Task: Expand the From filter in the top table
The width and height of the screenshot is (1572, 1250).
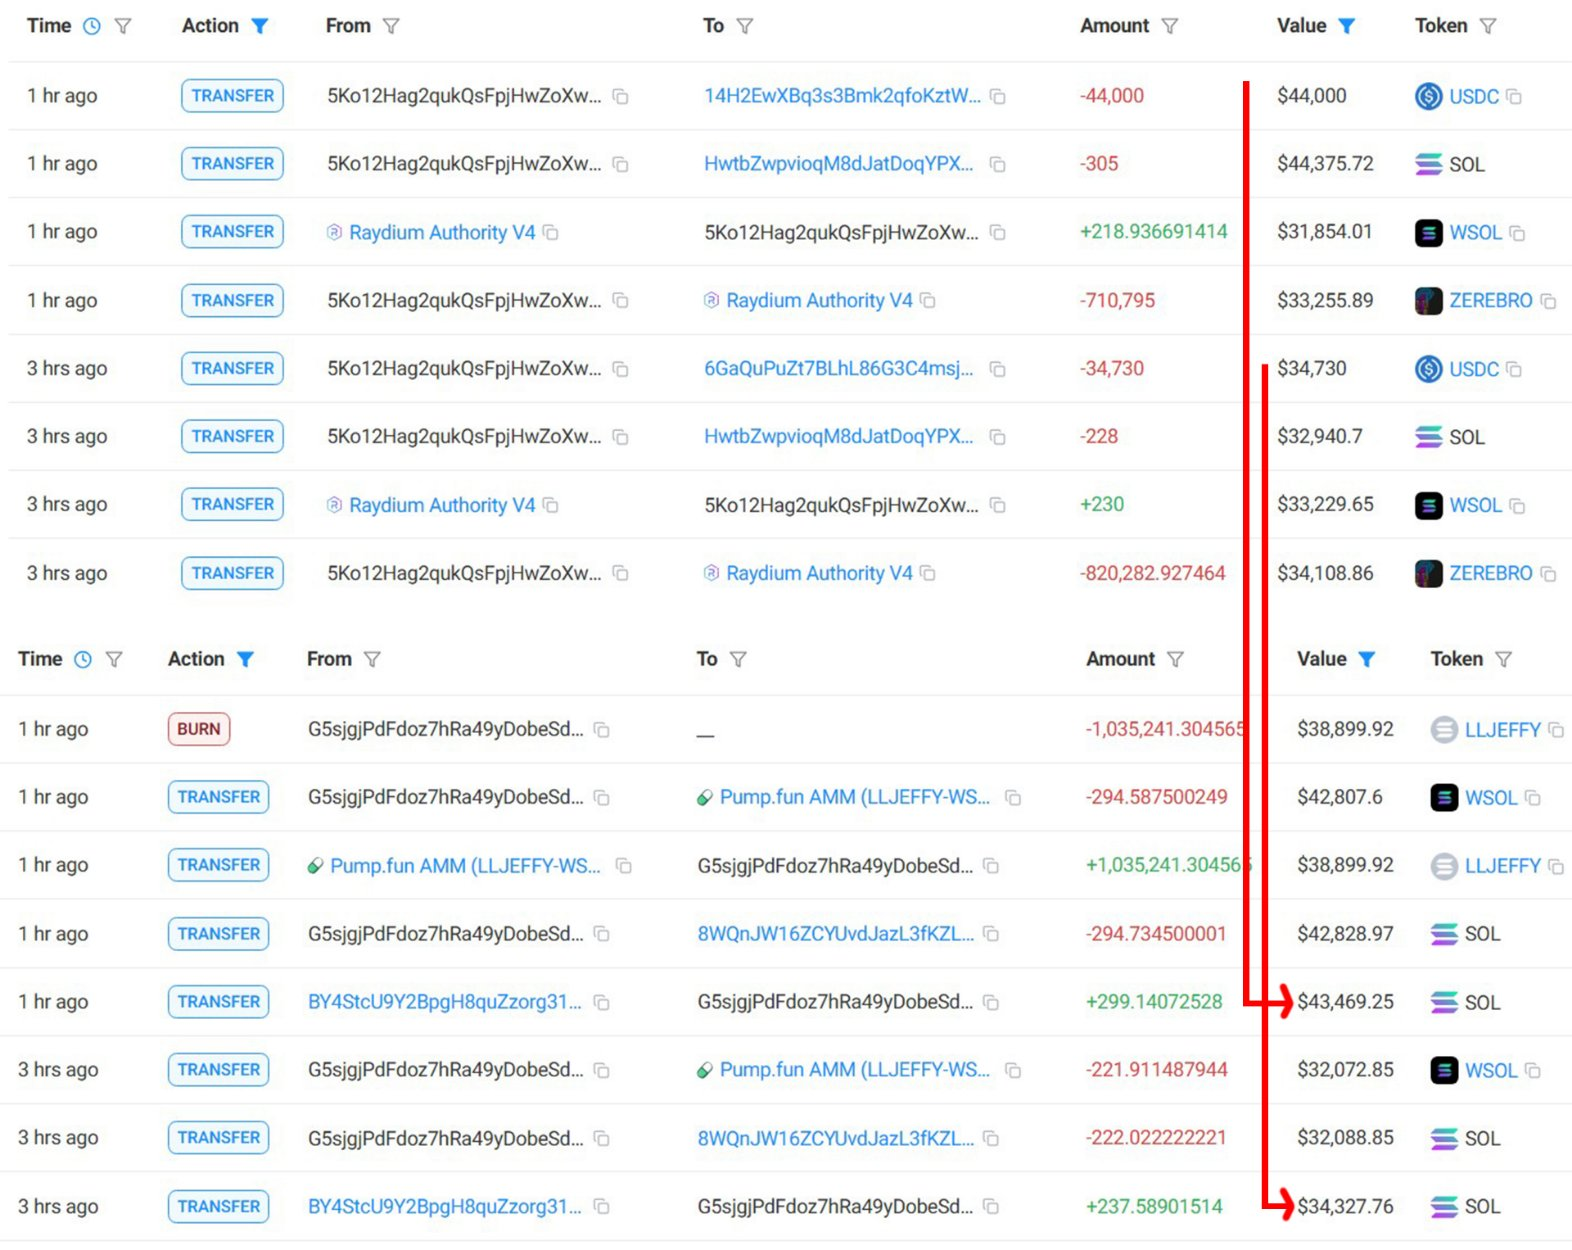Action: 391,27
